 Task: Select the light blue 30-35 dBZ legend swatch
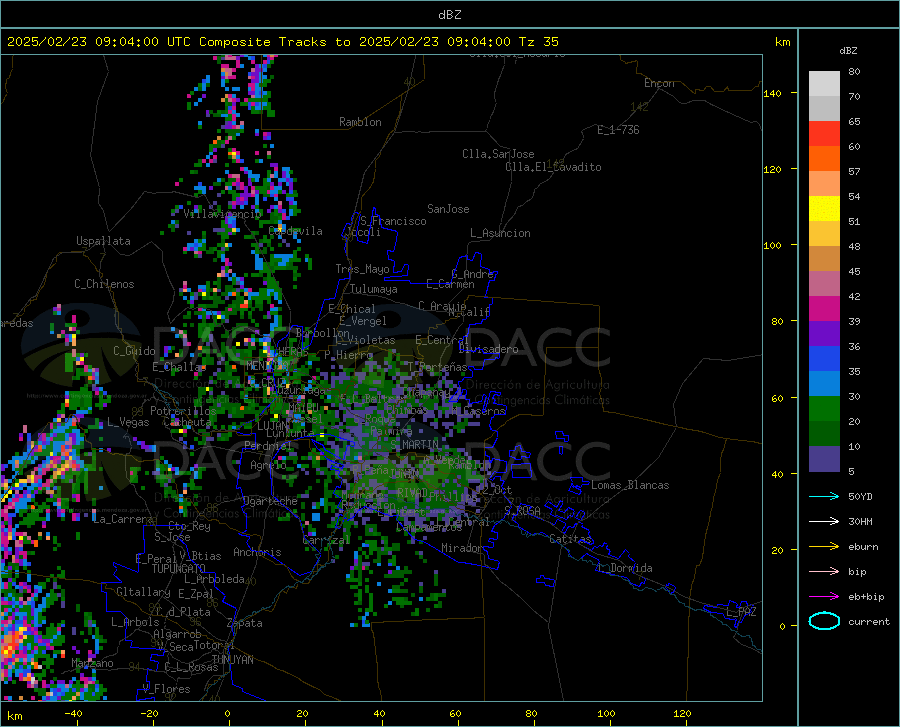[824, 384]
